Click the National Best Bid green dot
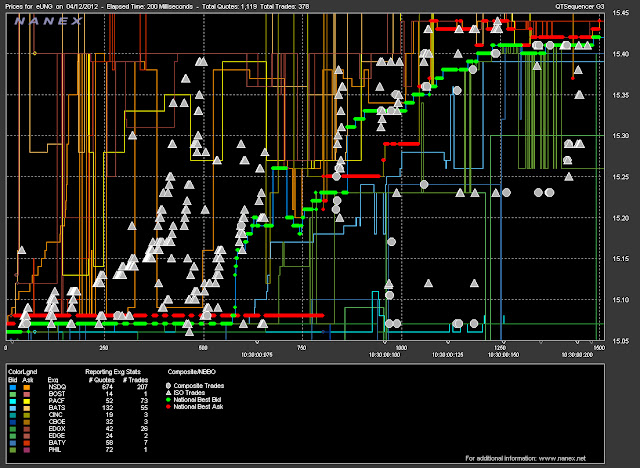Viewport: 640px width, 468px height. (x=168, y=399)
